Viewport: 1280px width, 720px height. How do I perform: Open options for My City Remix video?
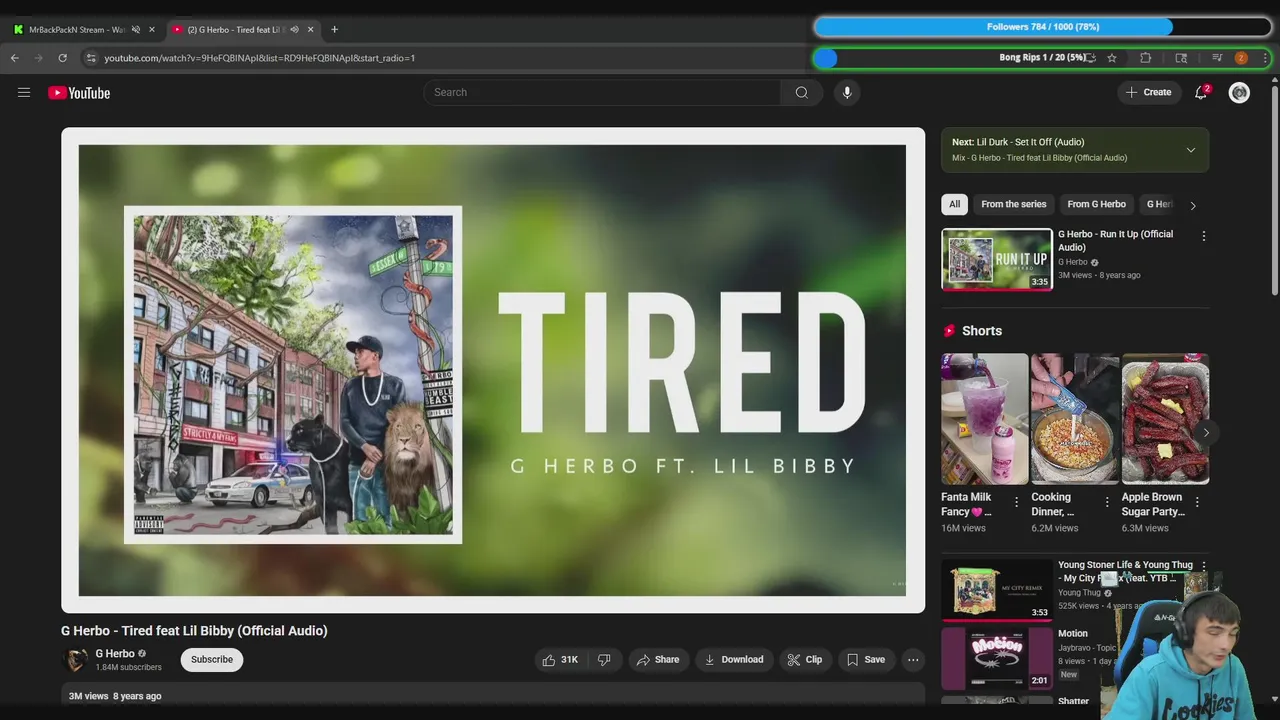click(1204, 566)
